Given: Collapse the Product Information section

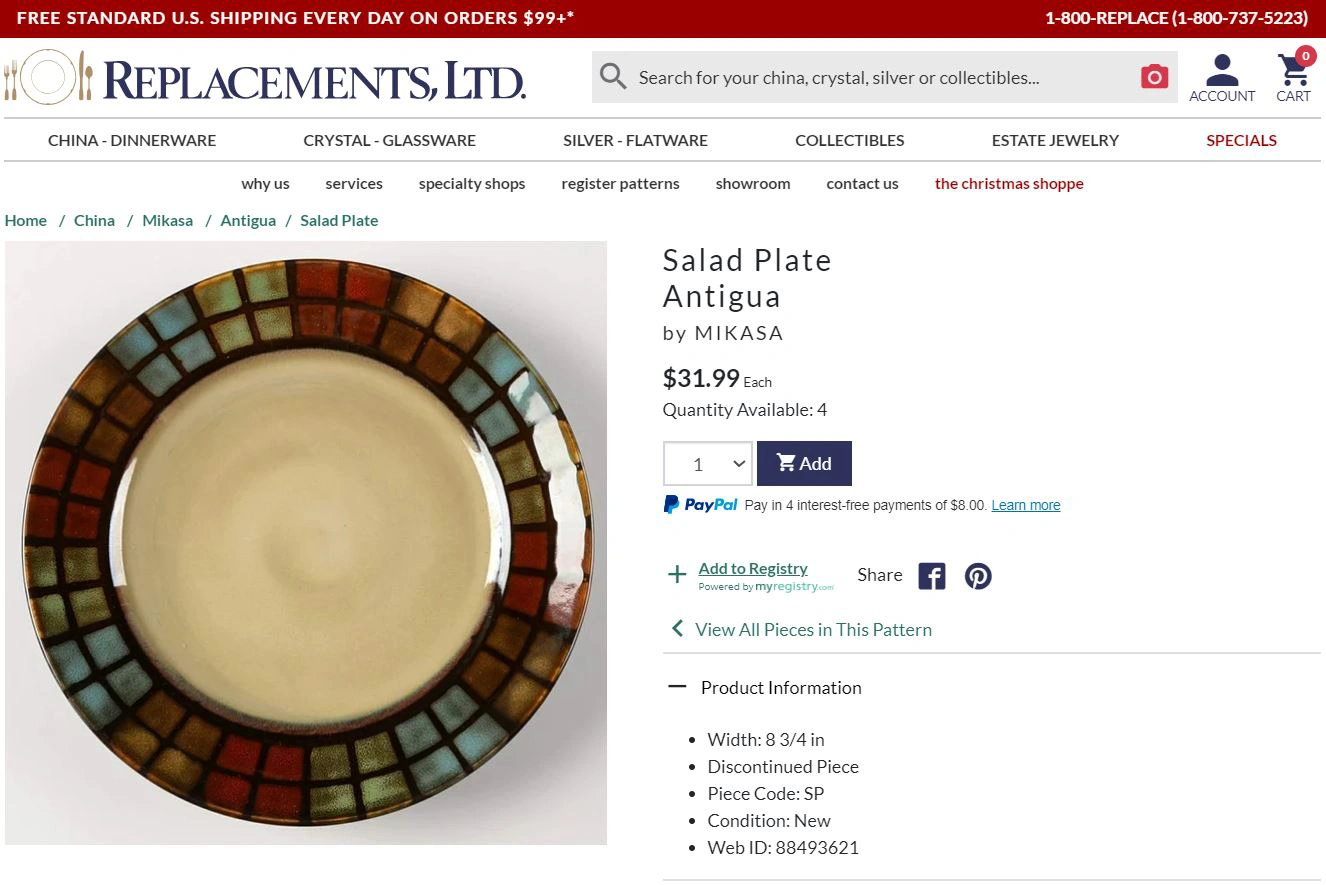Looking at the screenshot, I should point(677,687).
